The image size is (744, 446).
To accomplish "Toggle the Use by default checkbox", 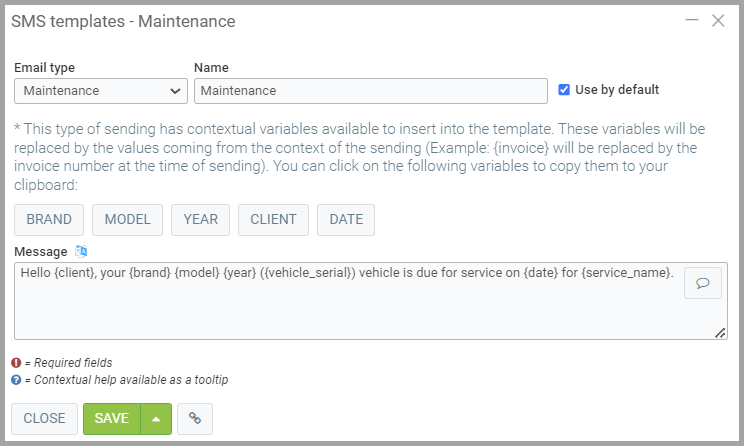I will pyautogui.click(x=564, y=89).
